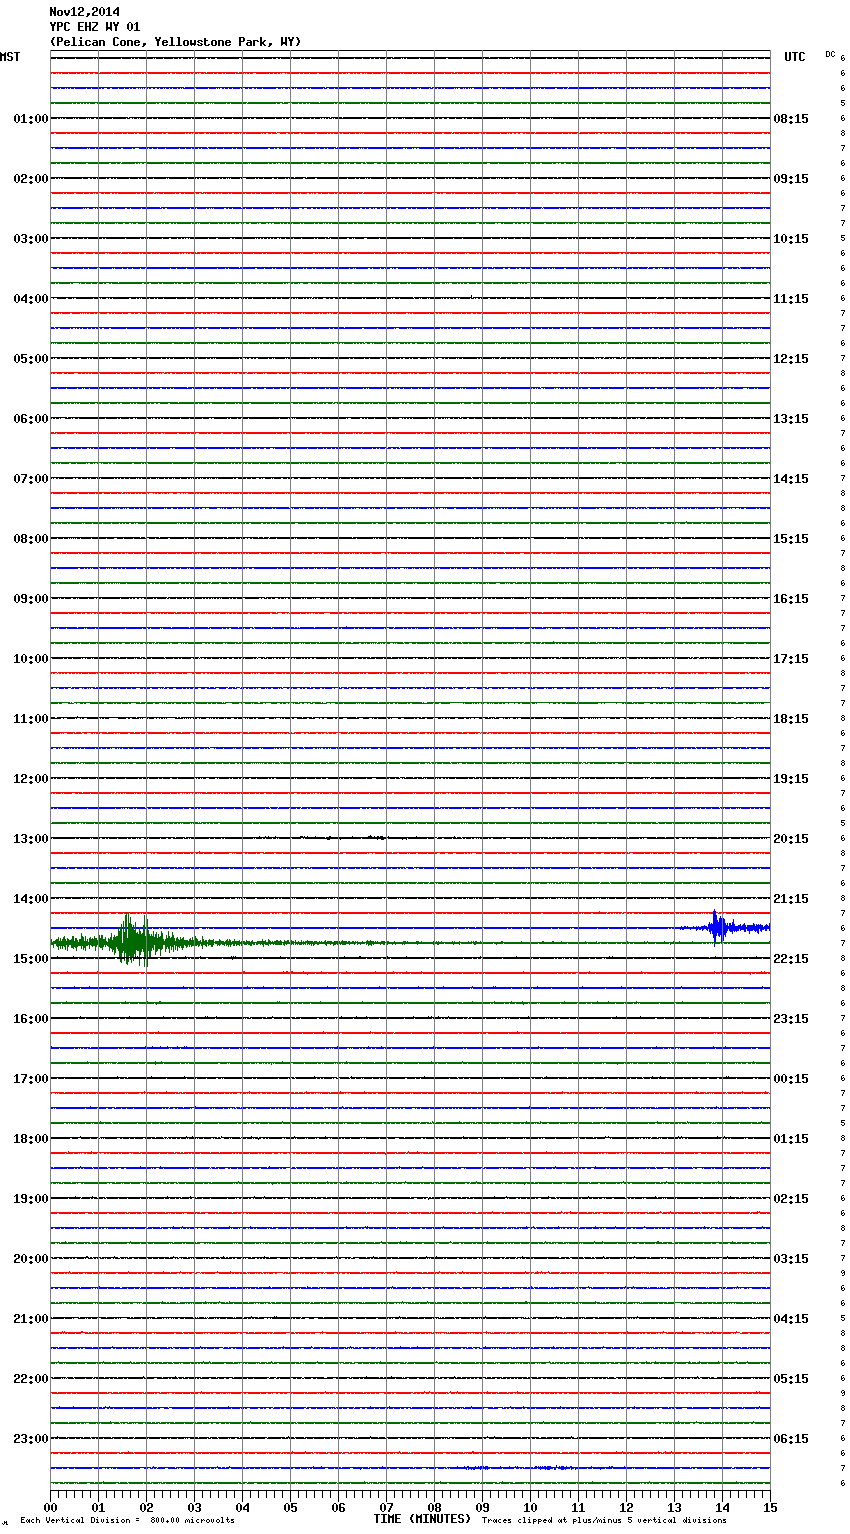The width and height of the screenshot is (850, 1534).
Task: Click the 02:15 UTC time label
Action: coord(791,1199)
